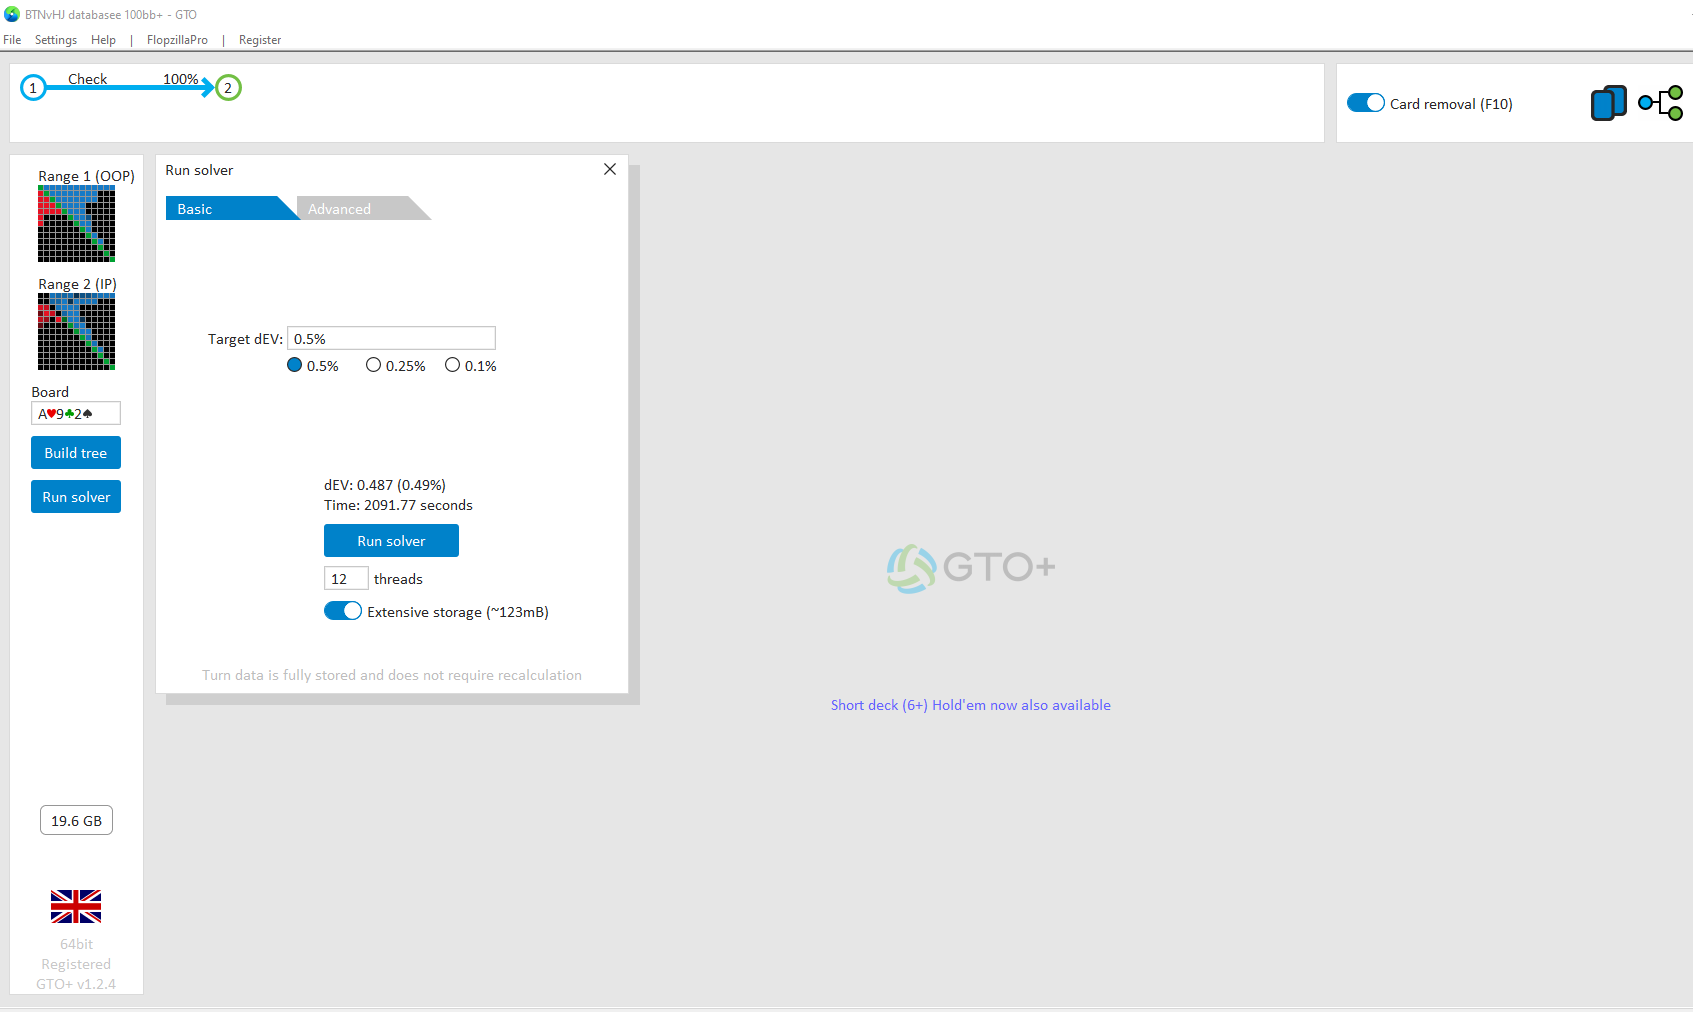Click the GTO+ app icon in the title bar

click(12, 14)
